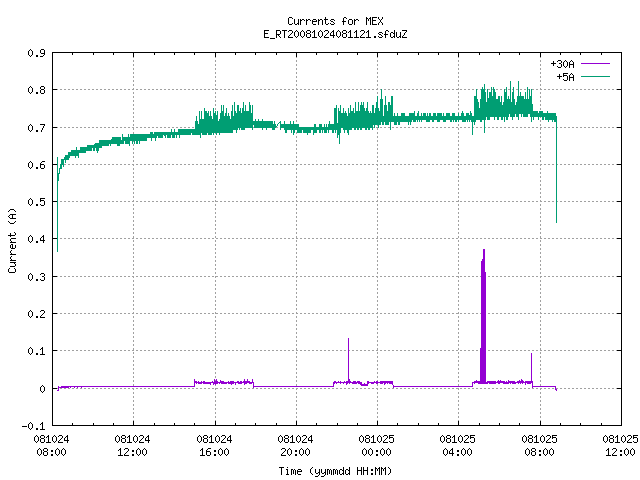Click the 0.6 y-axis tick label
This screenshot has height=480, width=640.
(x=36, y=164)
